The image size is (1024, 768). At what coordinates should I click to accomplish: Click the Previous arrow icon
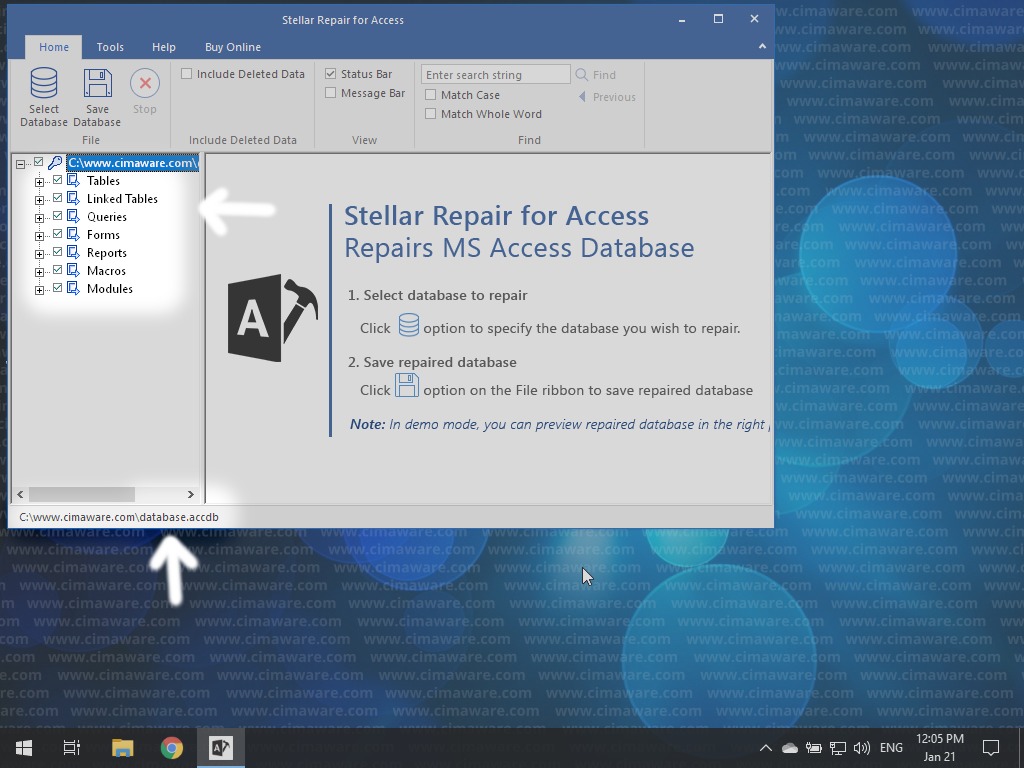[582, 97]
